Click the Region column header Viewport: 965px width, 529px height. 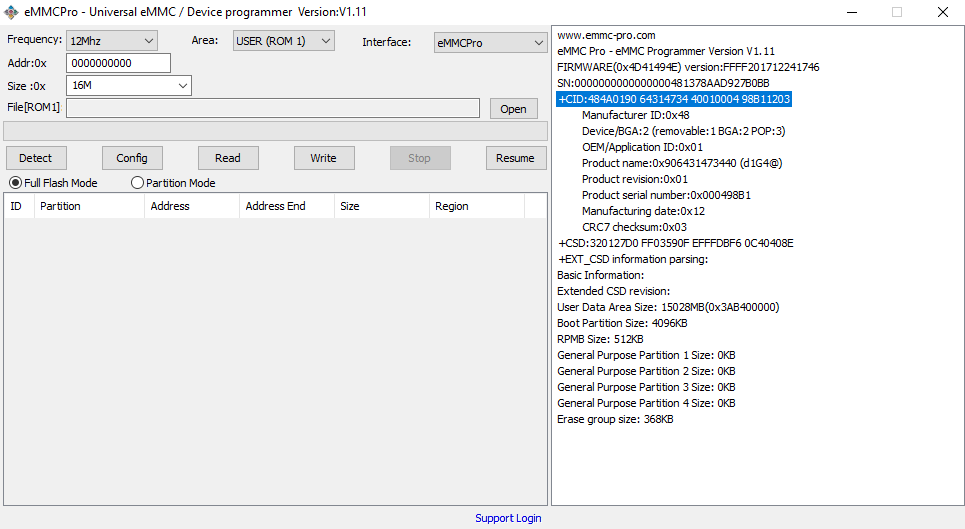477,206
